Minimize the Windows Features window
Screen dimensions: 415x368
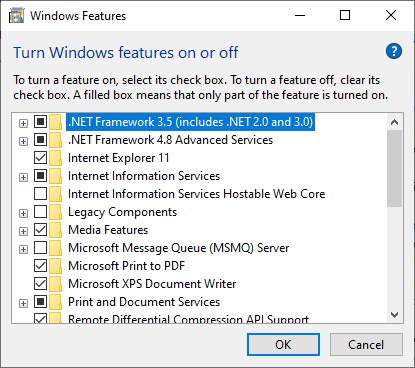(x=300, y=15)
